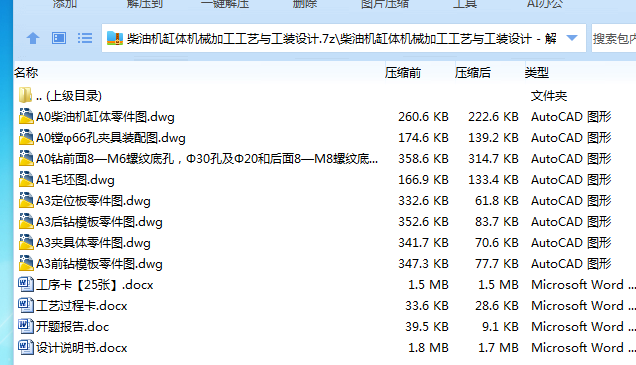Image resolution: width=636 pixels, height=365 pixels.
Task: Sort by the 压缩后 column header
Action: click(473, 73)
